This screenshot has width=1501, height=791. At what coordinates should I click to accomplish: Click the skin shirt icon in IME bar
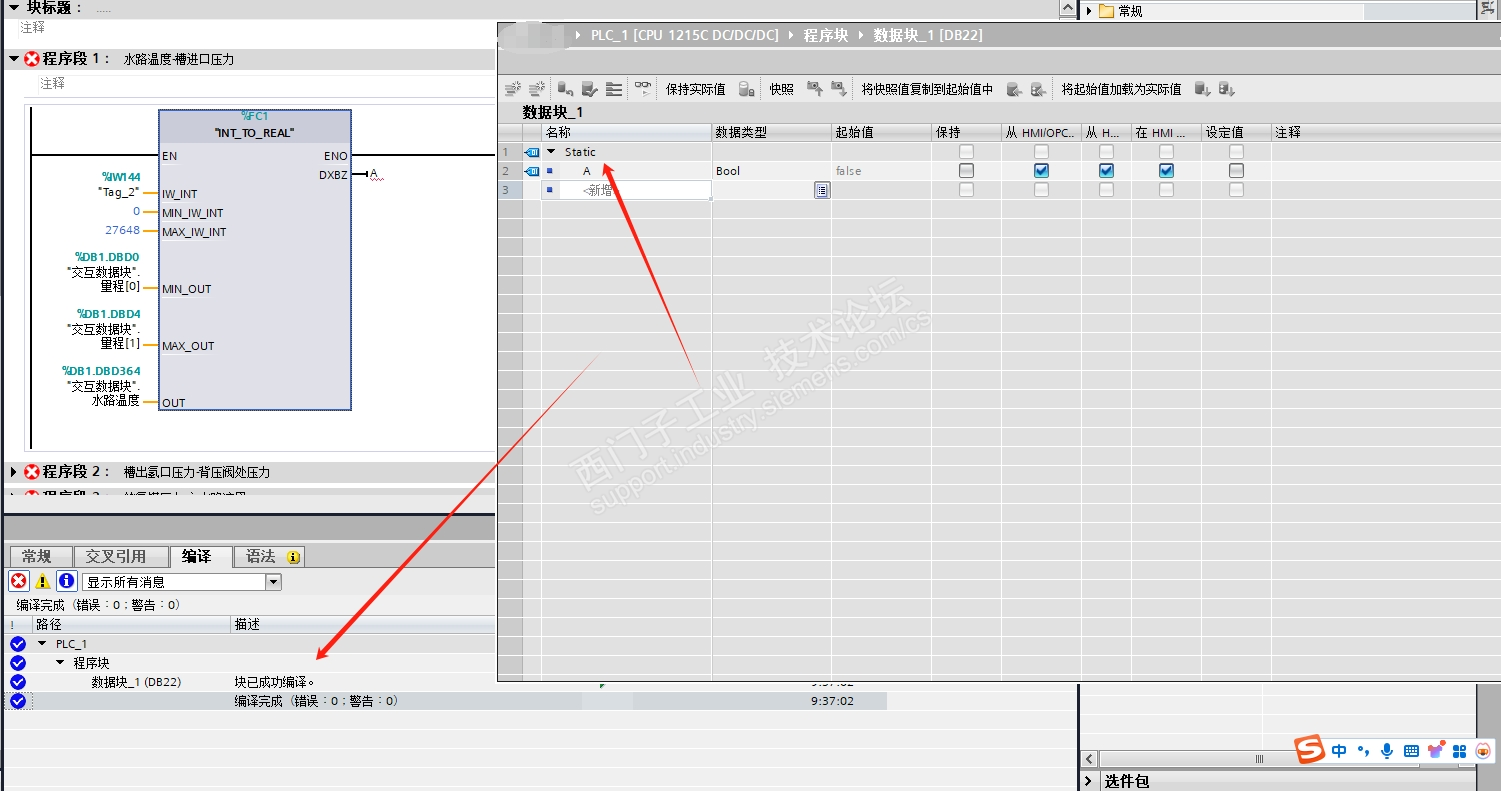[x=1436, y=751]
